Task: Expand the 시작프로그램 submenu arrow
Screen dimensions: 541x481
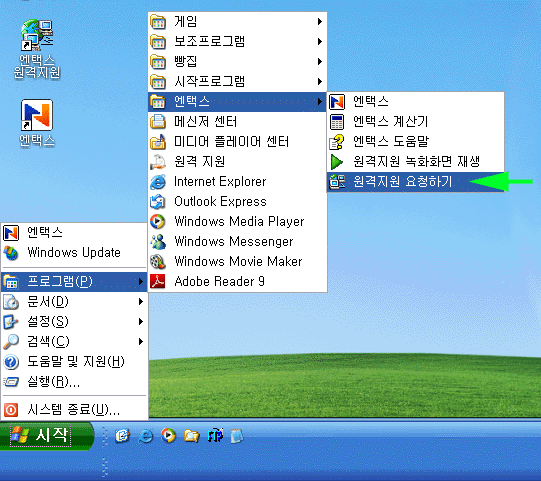Action: (320, 82)
